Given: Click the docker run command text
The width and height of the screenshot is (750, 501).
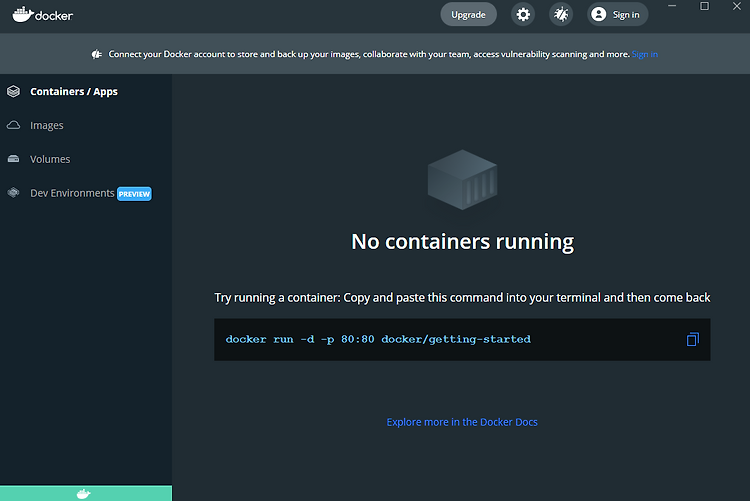Looking at the screenshot, I should (x=378, y=339).
